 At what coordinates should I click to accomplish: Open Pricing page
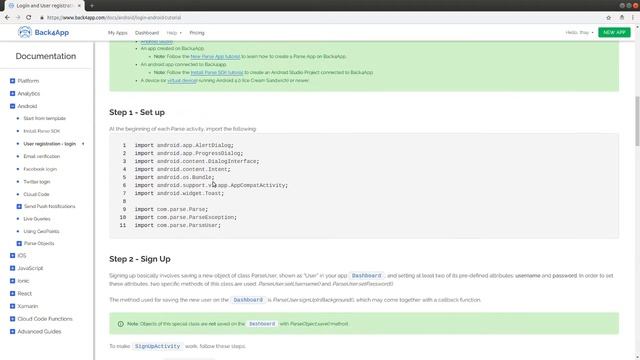[197, 33]
